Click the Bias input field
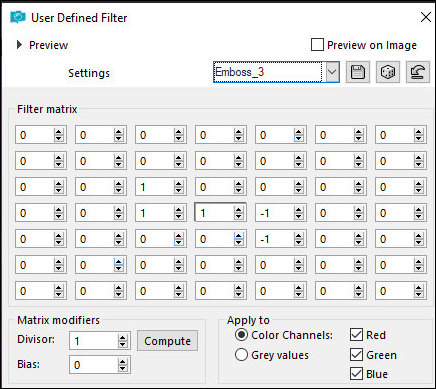436x389 pixels. click(94, 365)
